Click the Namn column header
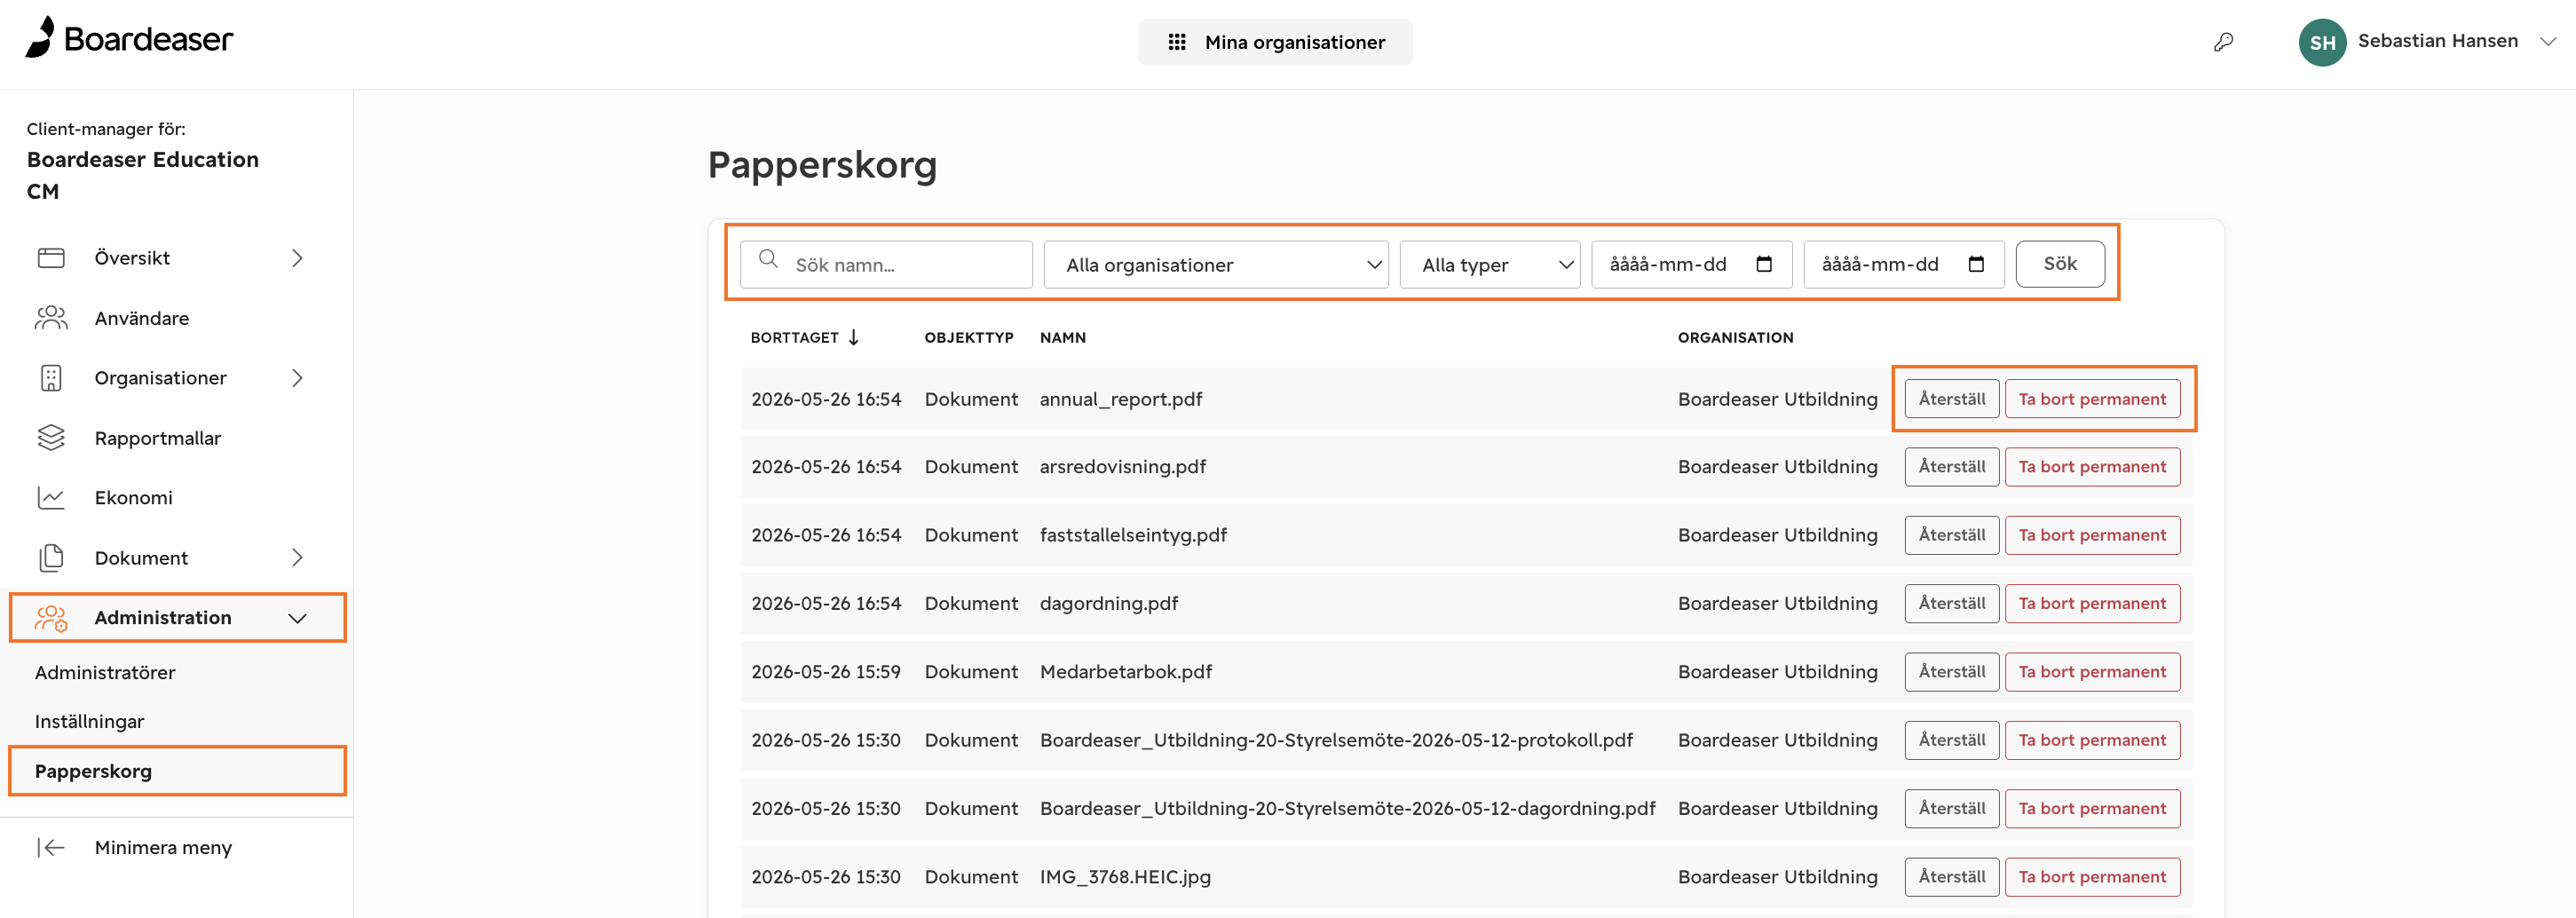Image resolution: width=2576 pixels, height=918 pixels. tap(1062, 338)
